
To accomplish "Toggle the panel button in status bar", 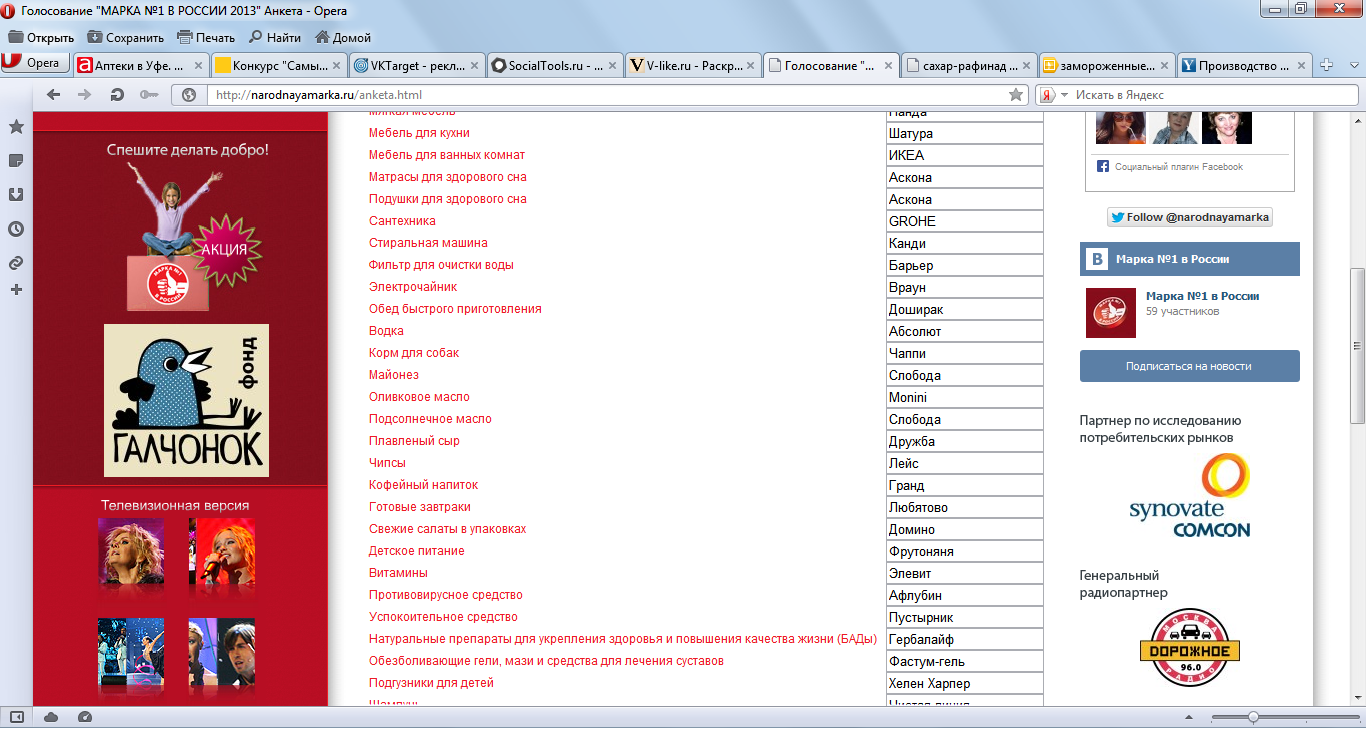I will 16,717.
